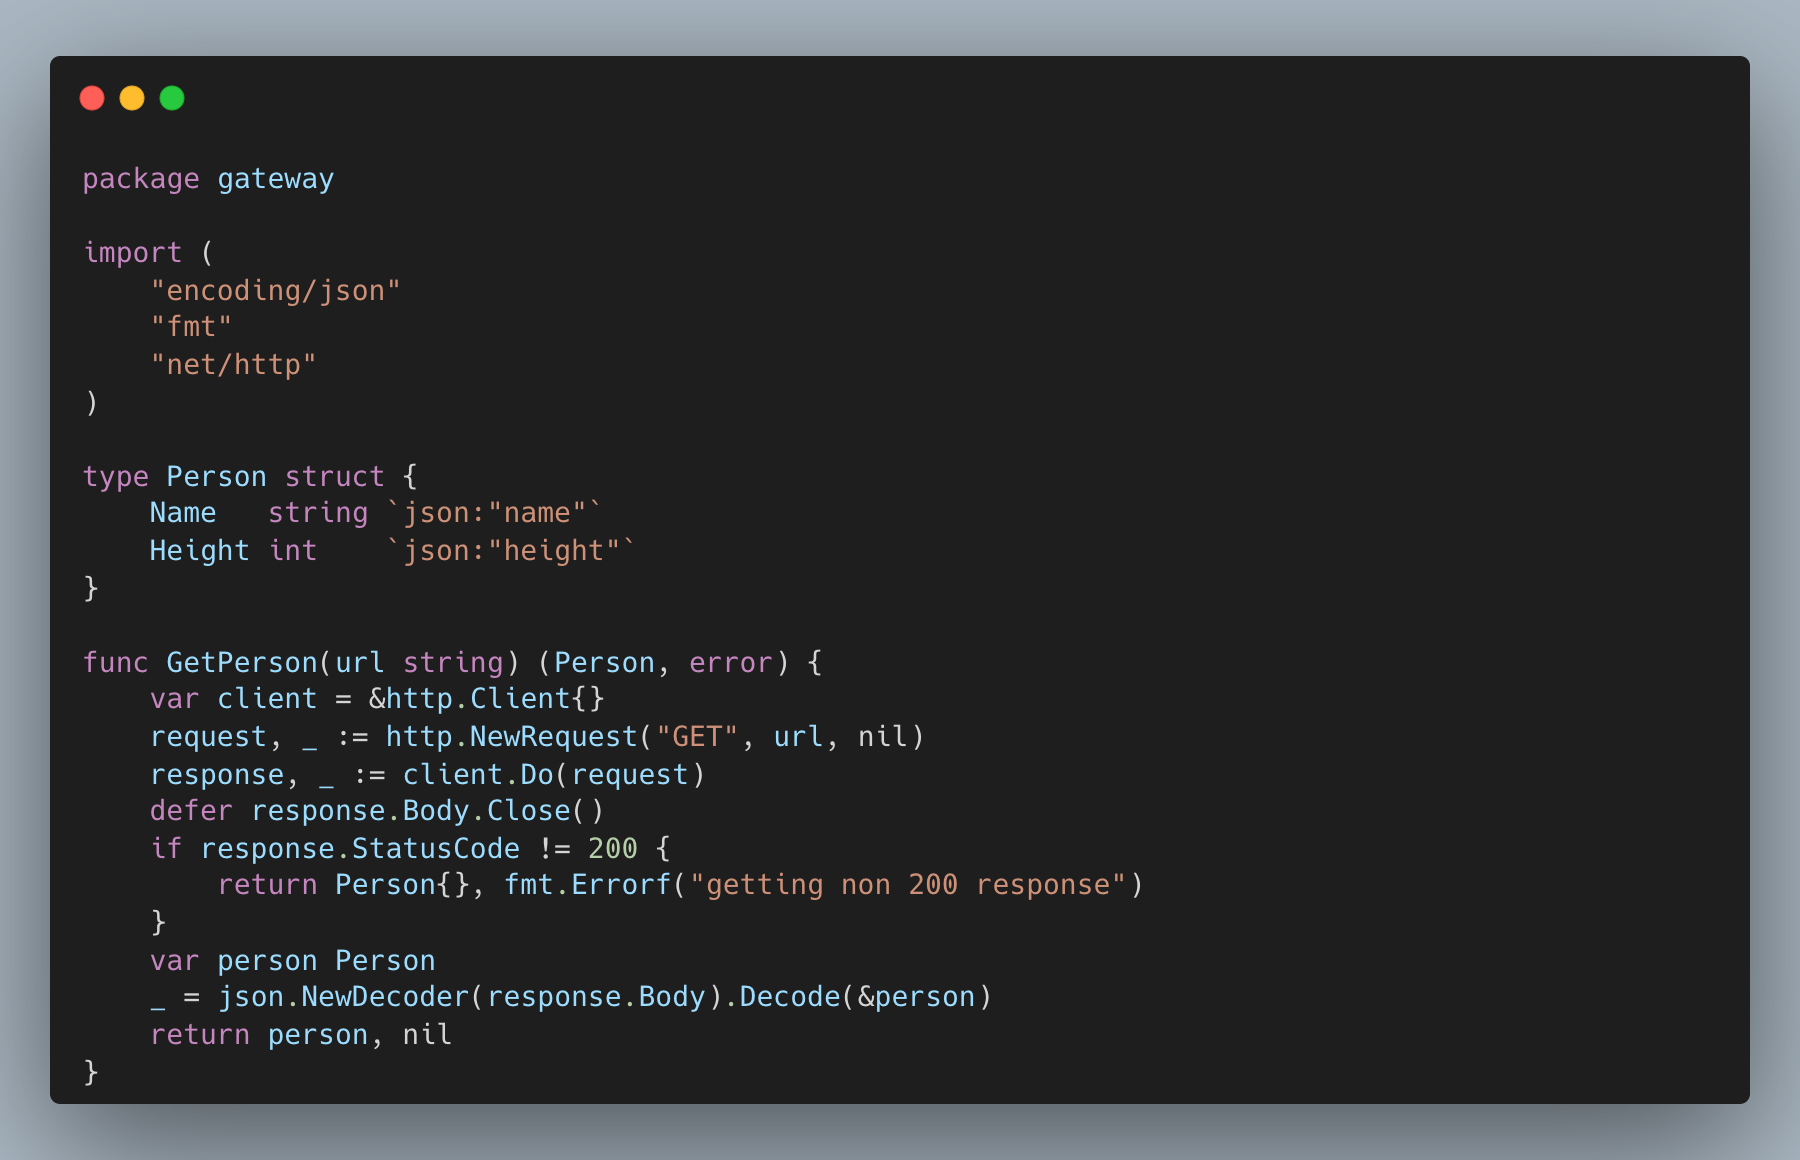Click the "encoding/json" import string
Screen dimensions: 1800x1160
point(276,291)
